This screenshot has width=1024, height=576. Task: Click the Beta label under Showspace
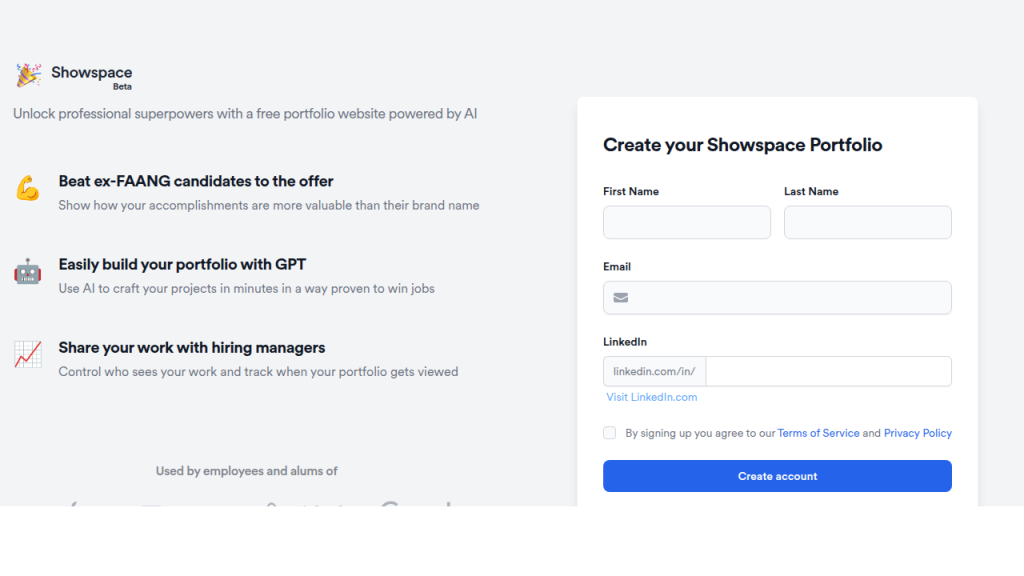pos(122,87)
